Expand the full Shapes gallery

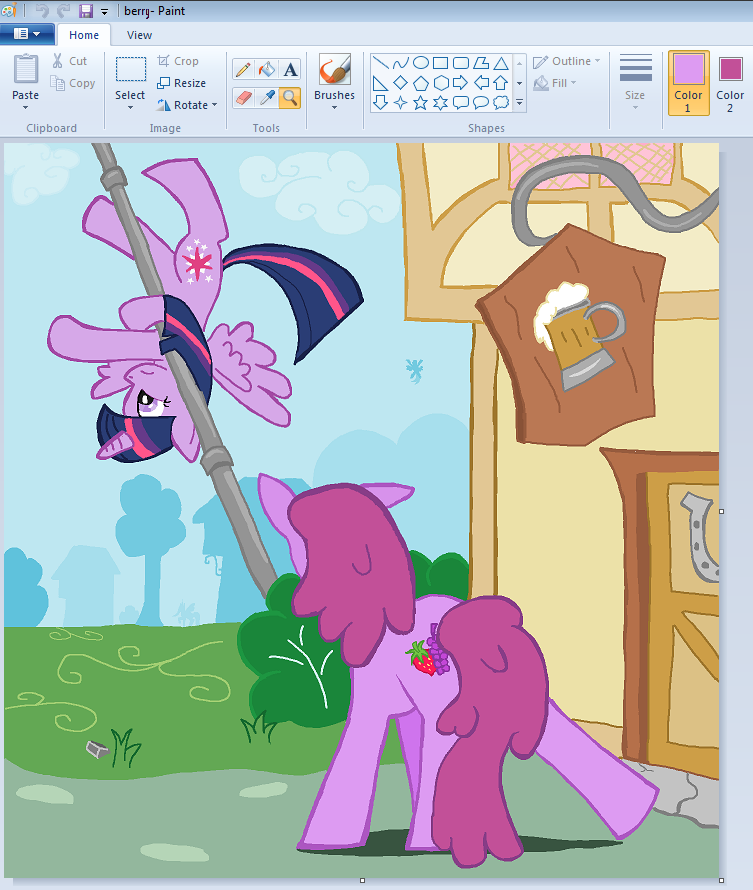click(x=519, y=103)
